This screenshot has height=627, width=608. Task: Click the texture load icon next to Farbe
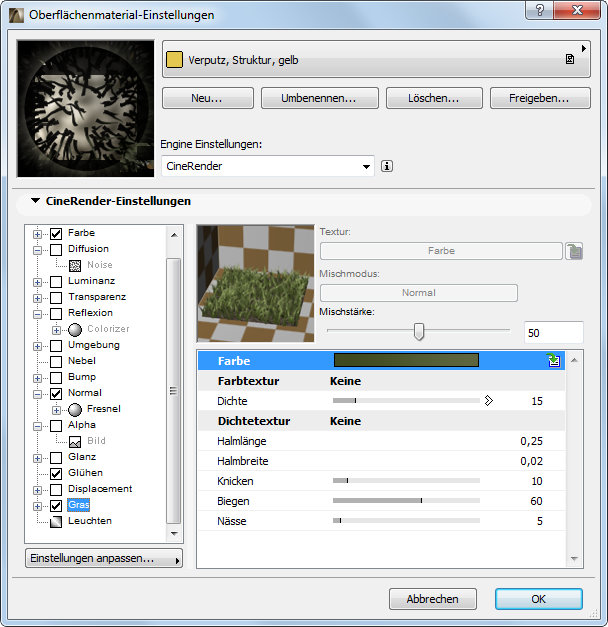[x=574, y=251]
